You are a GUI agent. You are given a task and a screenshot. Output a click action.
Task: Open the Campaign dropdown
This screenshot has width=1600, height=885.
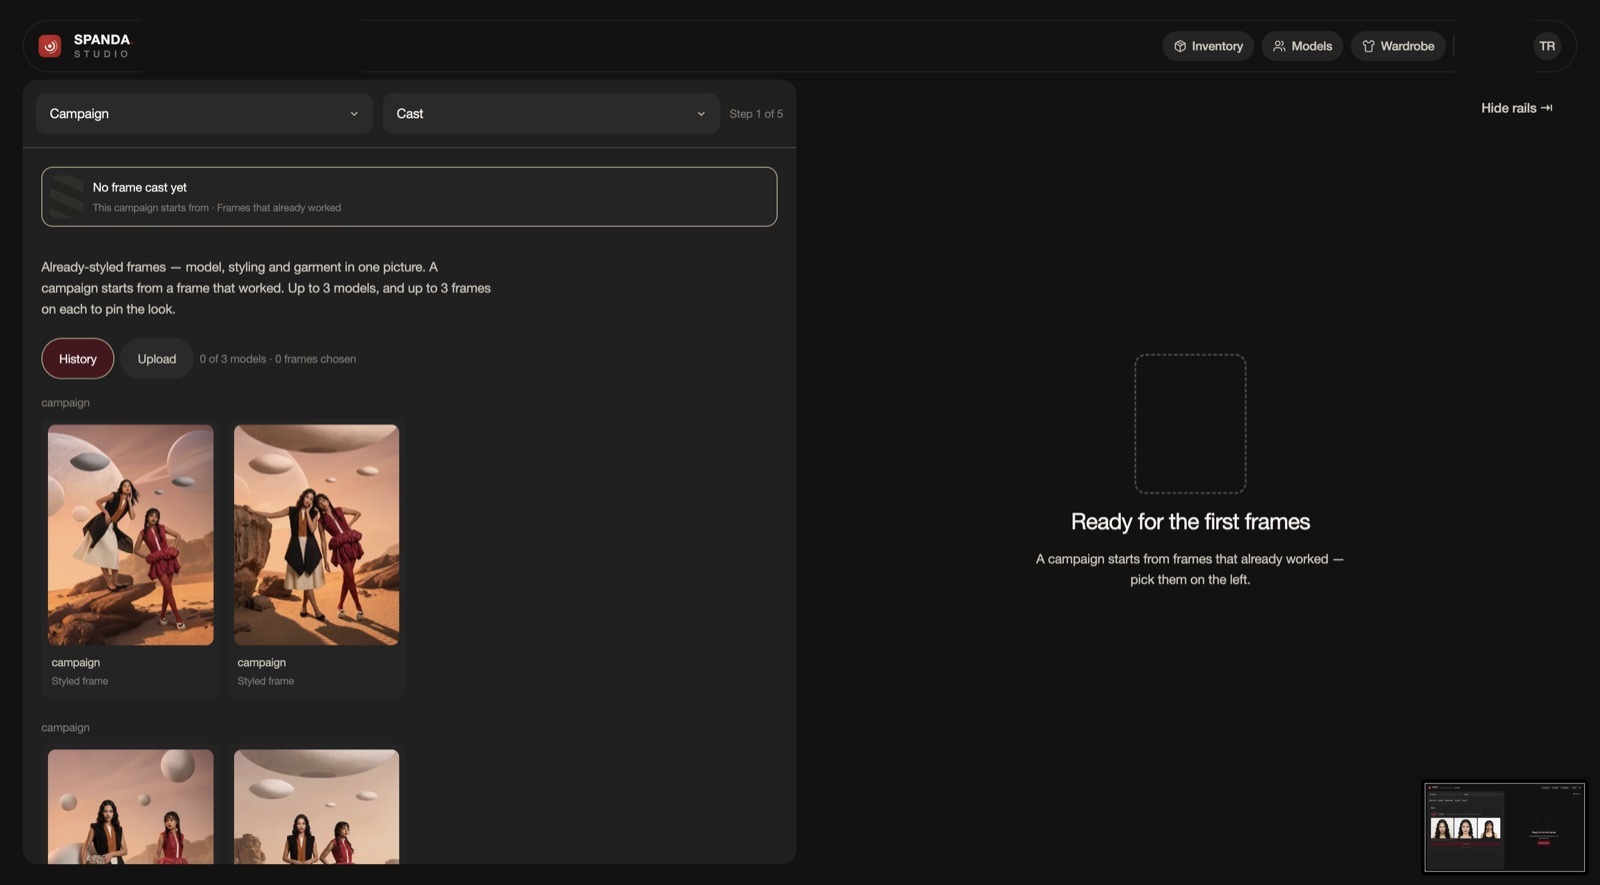click(205, 114)
